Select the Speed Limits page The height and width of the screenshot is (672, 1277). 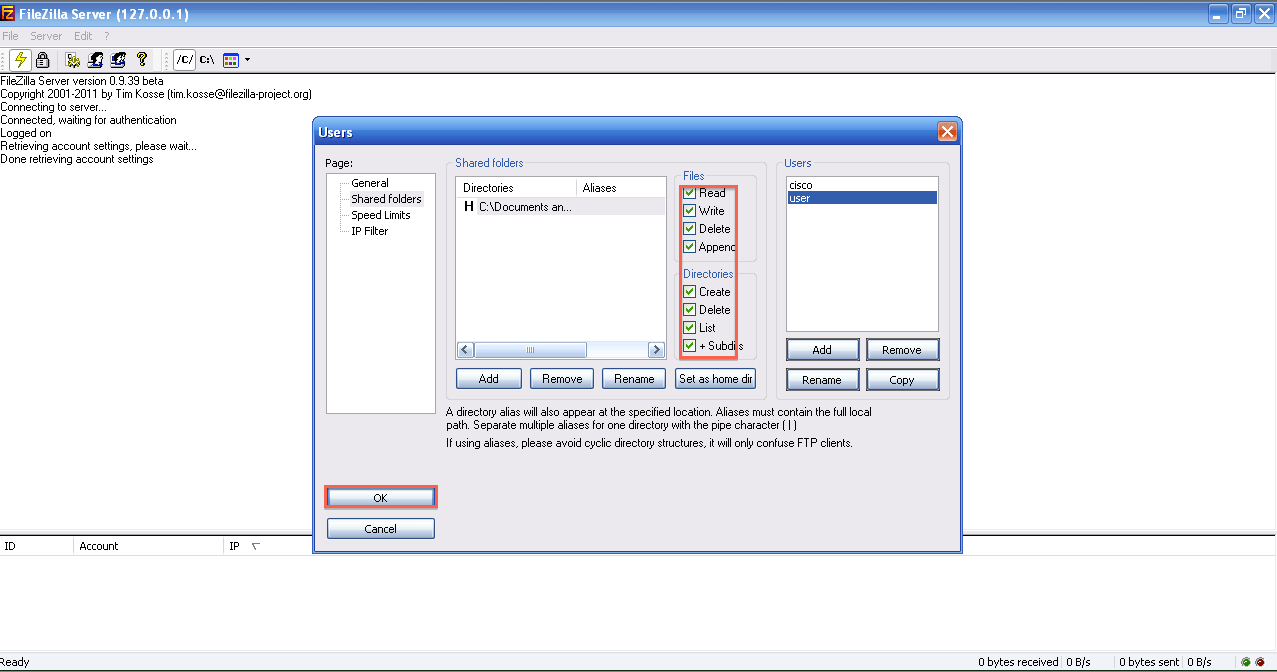point(381,215)
